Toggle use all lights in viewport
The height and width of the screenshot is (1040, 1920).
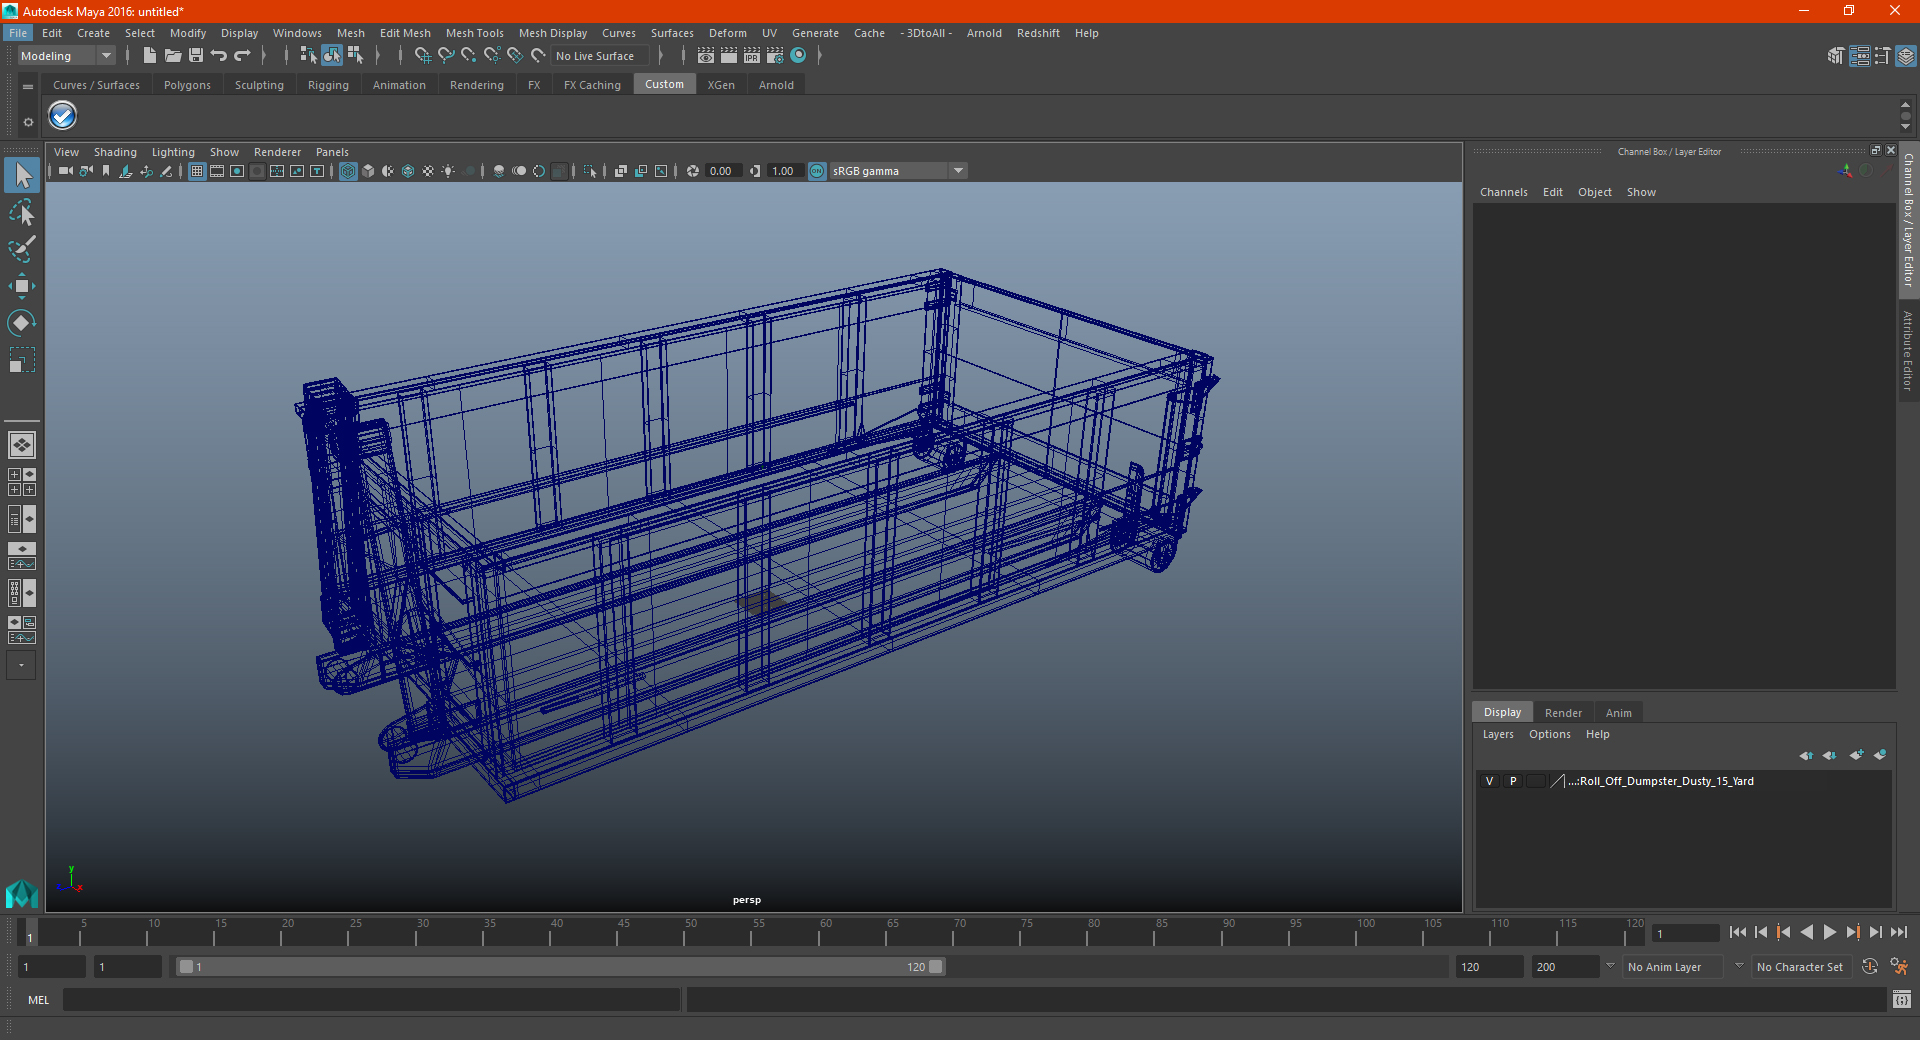click(448, 171)
